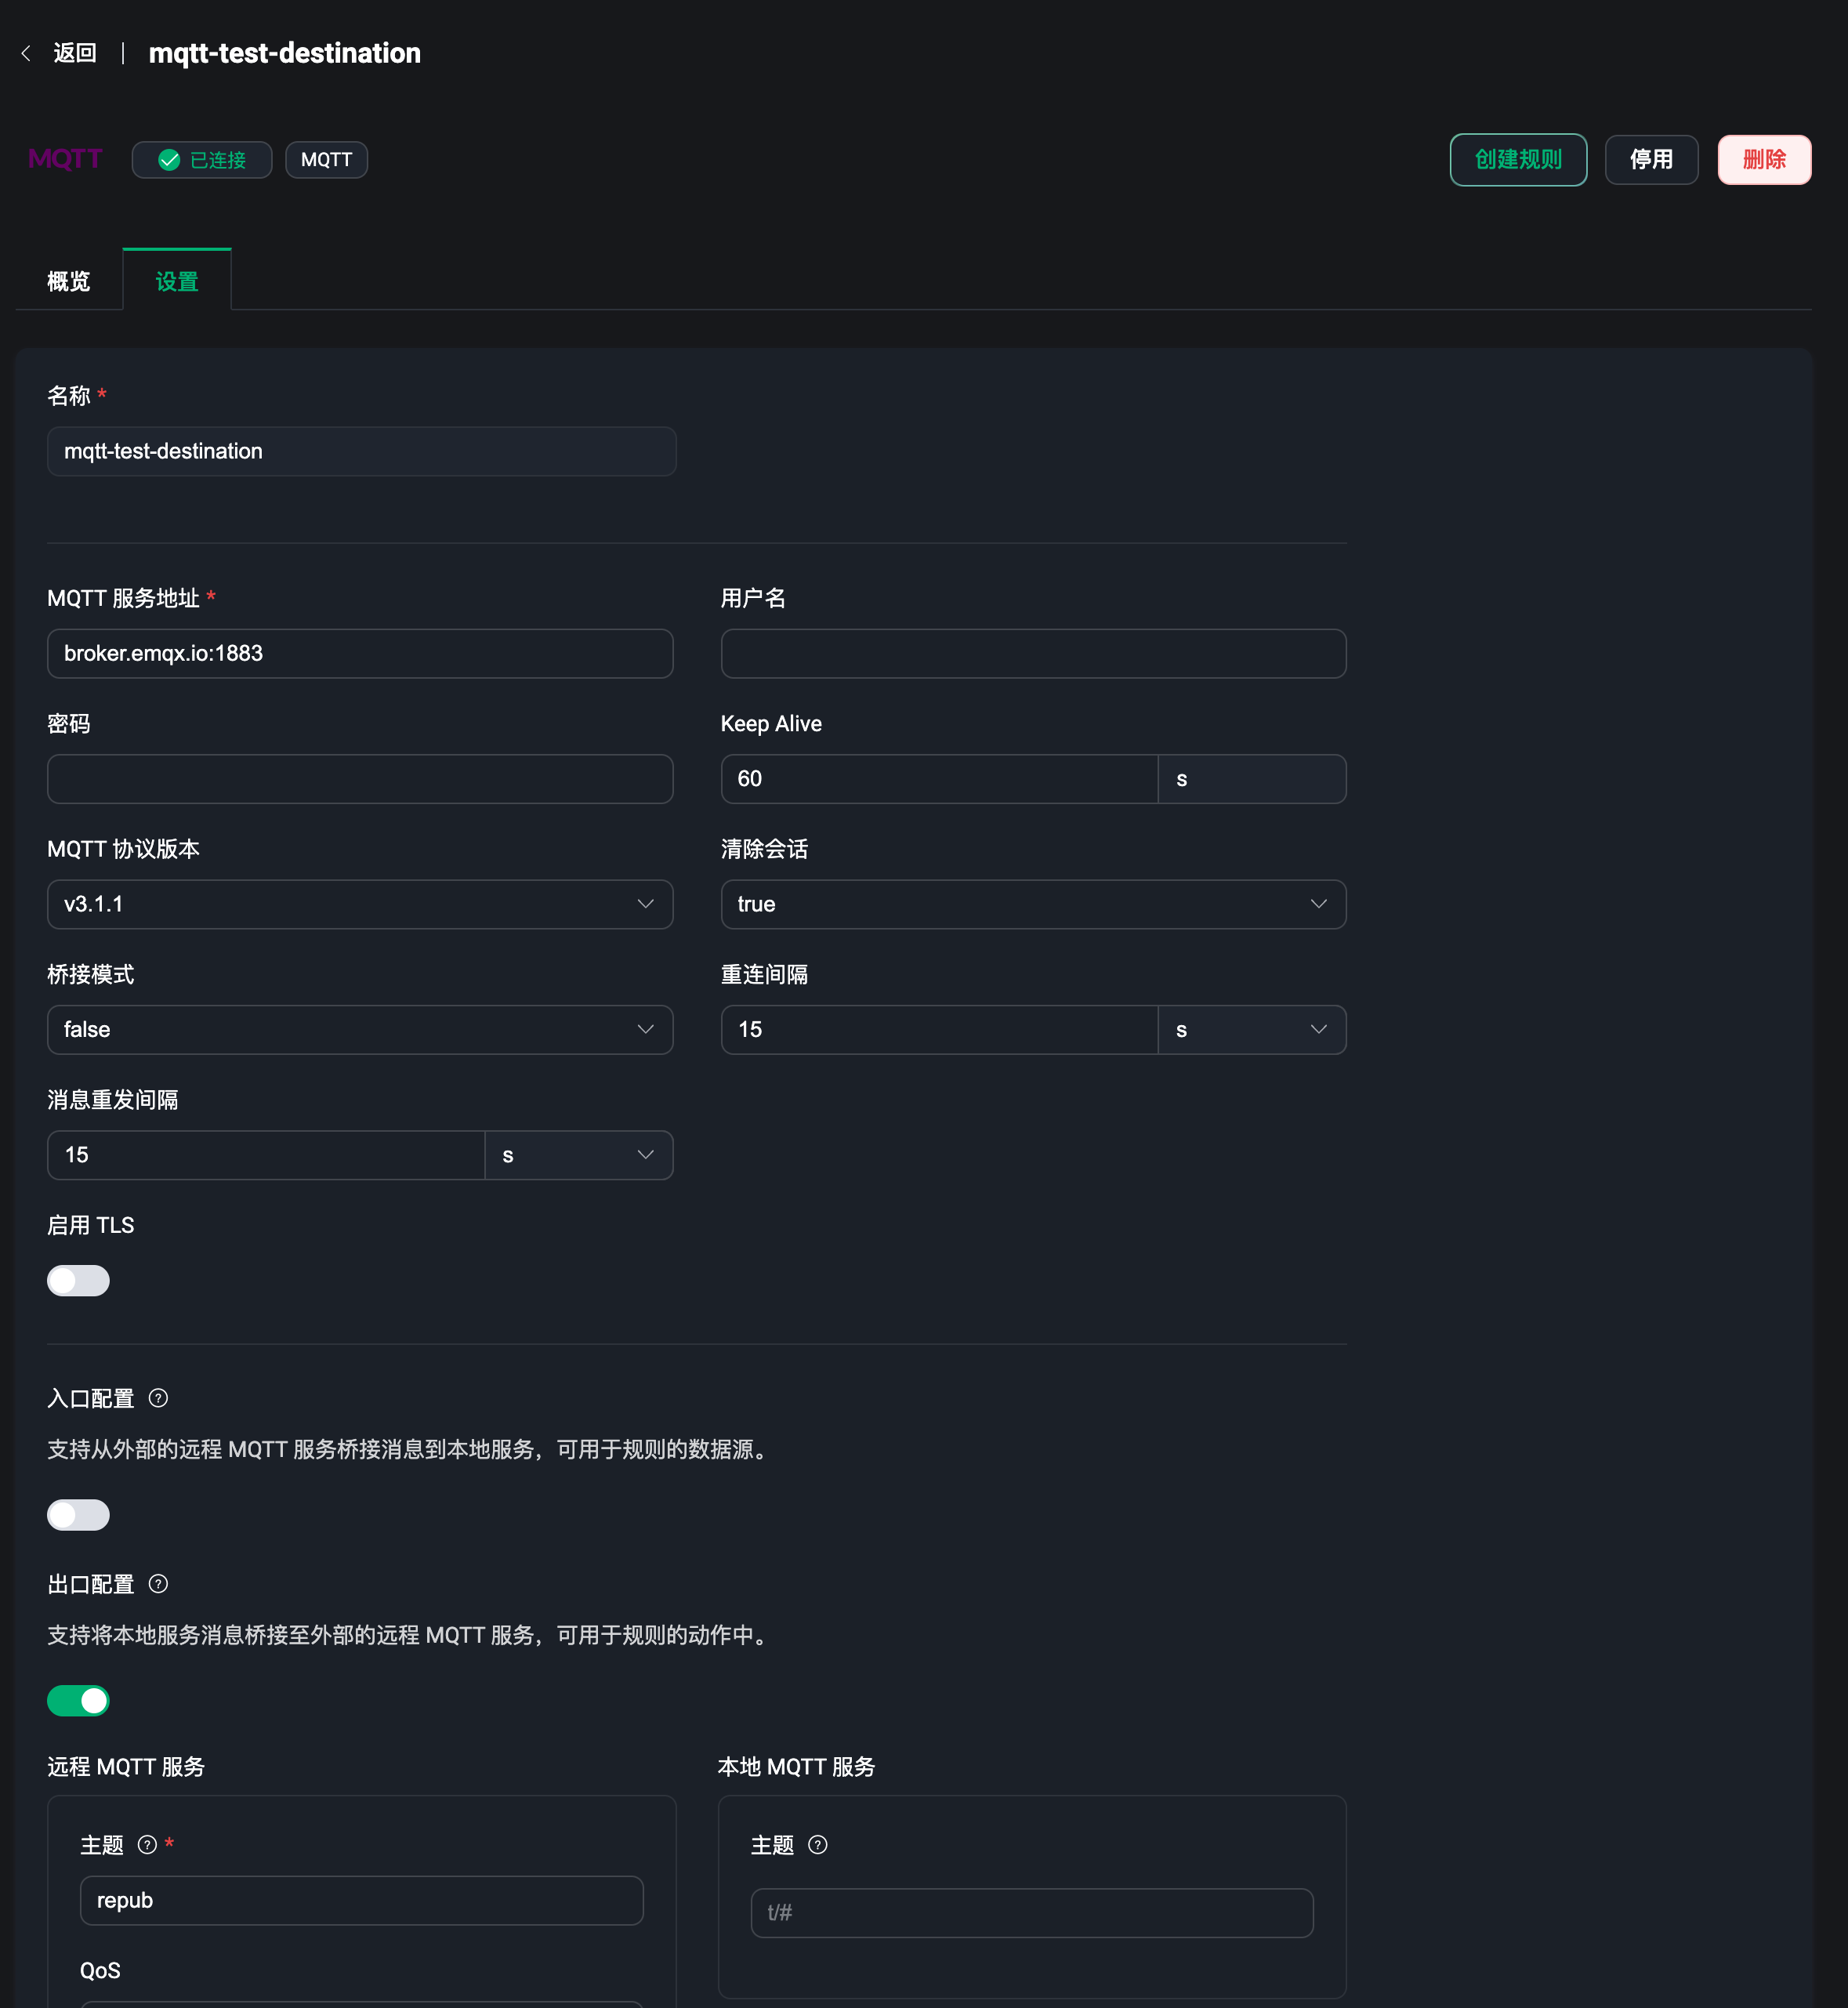Screen dimensions: 1848x2008
Task: Click the help icon beside 出口配置
Action: coord(158,1583)
